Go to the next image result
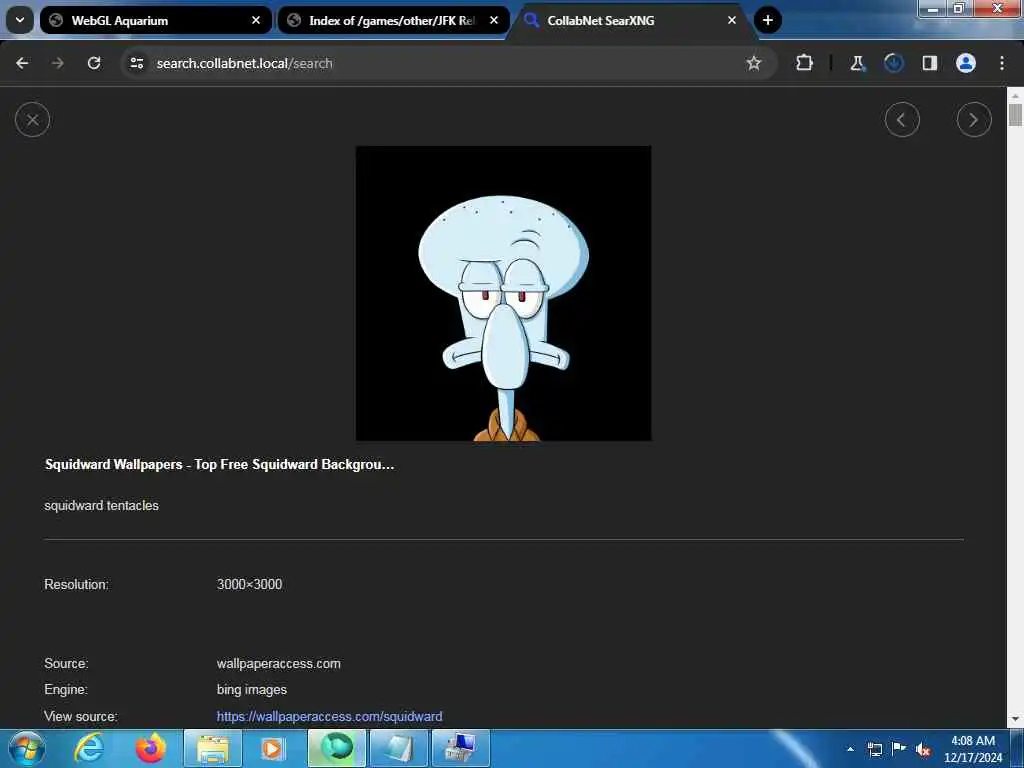This screenshot has height=768, width=1024. click(974, 120)
